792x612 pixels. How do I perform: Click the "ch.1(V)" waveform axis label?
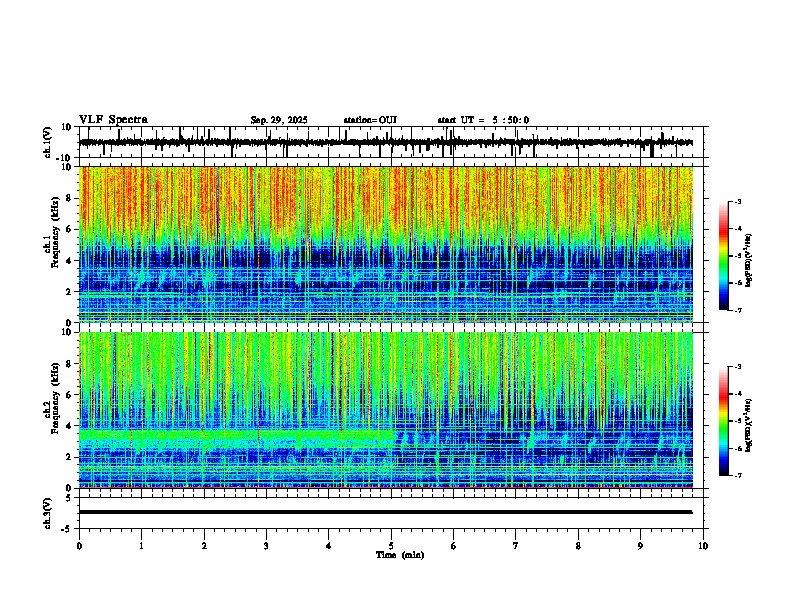coord(48,142)
